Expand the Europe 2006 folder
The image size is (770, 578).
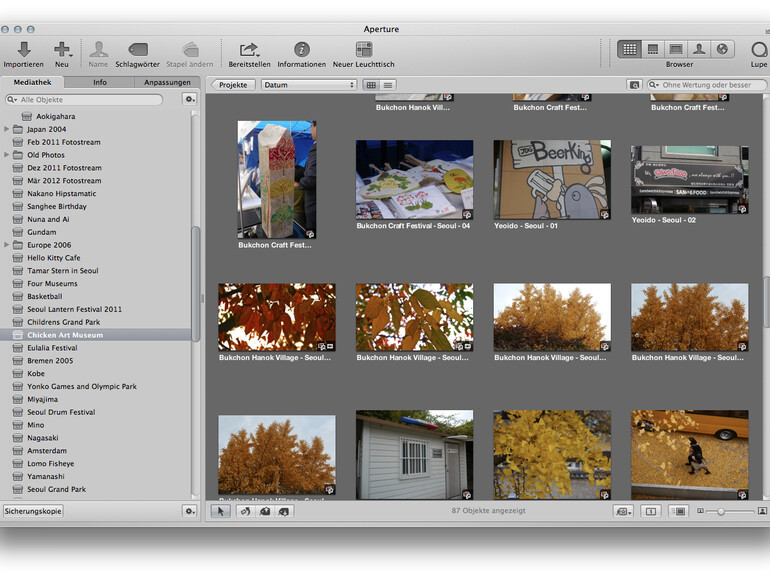[x=7, y=245]
